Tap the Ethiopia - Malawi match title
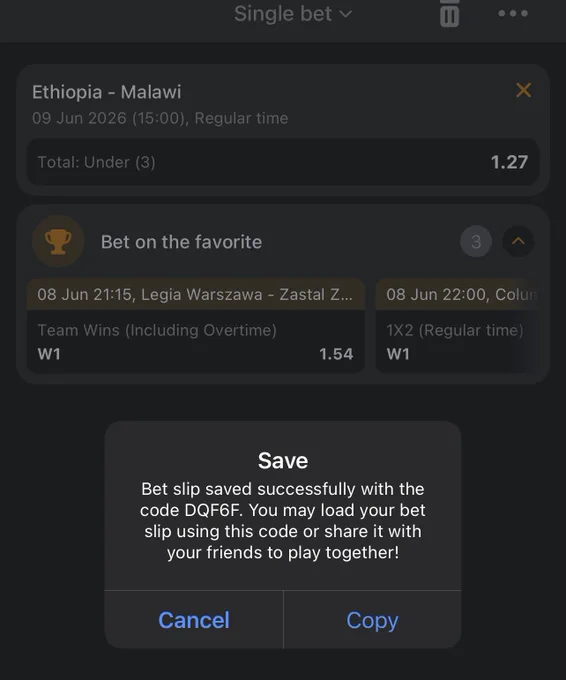This screenshot has width=566, height=680. (107, 92)
